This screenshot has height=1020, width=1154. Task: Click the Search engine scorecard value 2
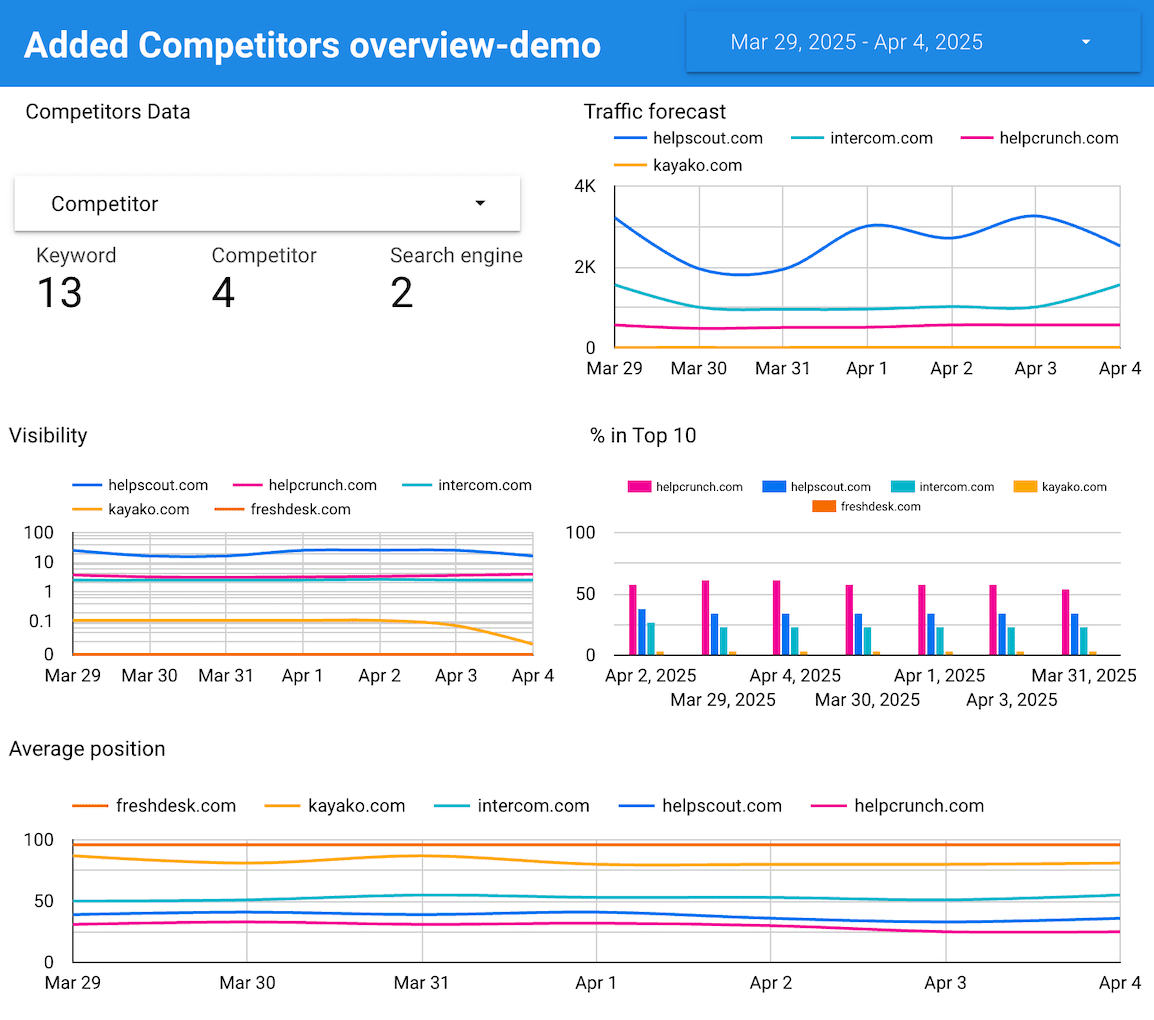coord(402,293)
